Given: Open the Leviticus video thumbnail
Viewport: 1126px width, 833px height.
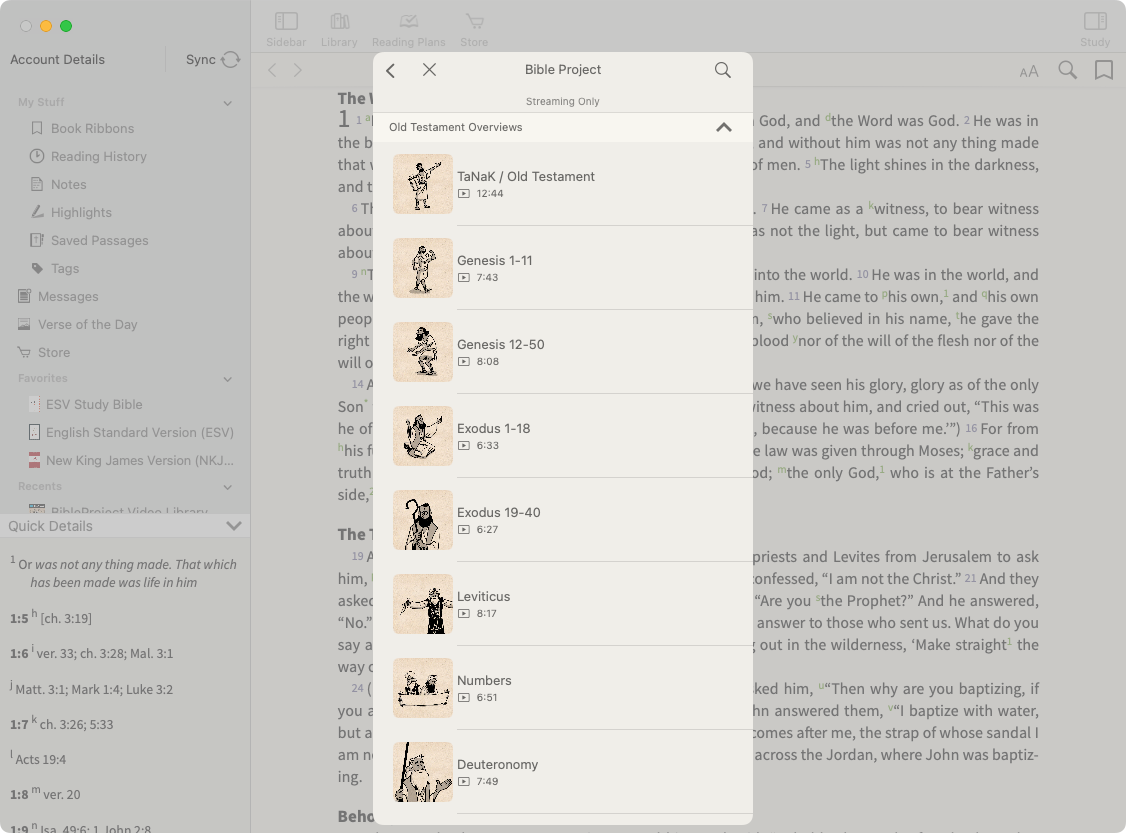Looking at the screenshot, I should (423, 604).
